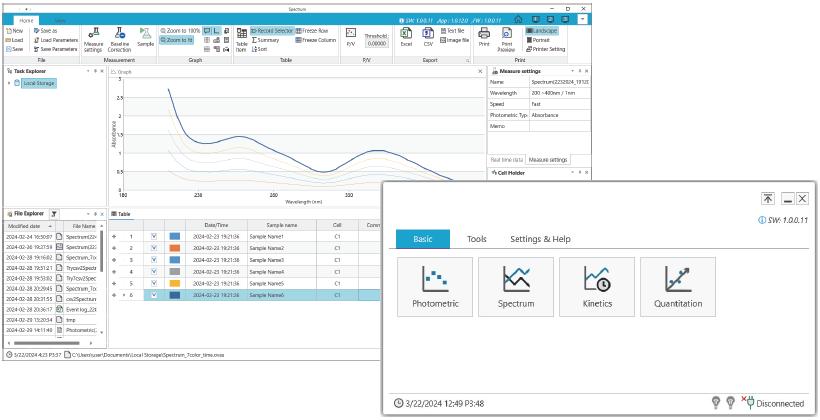Toggle Freeze Row in Table group
Image resolution: width=820 pixels, height=420 pixels.
(x=312, y=31)
